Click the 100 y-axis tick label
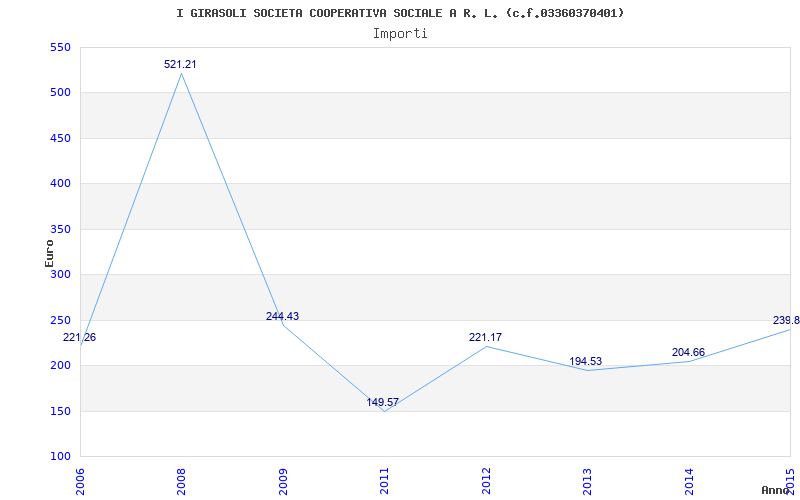This screenshot has width=800, height=500. [60, 456]
